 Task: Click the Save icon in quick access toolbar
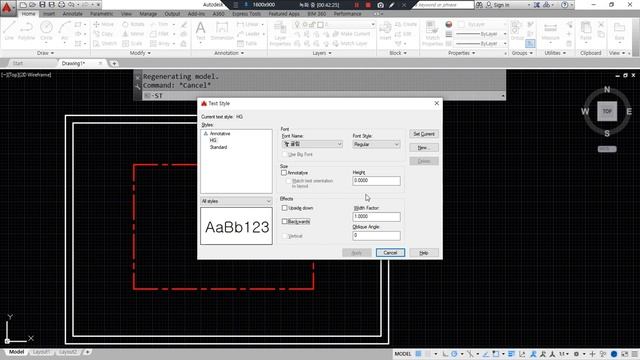click(42, 5)
